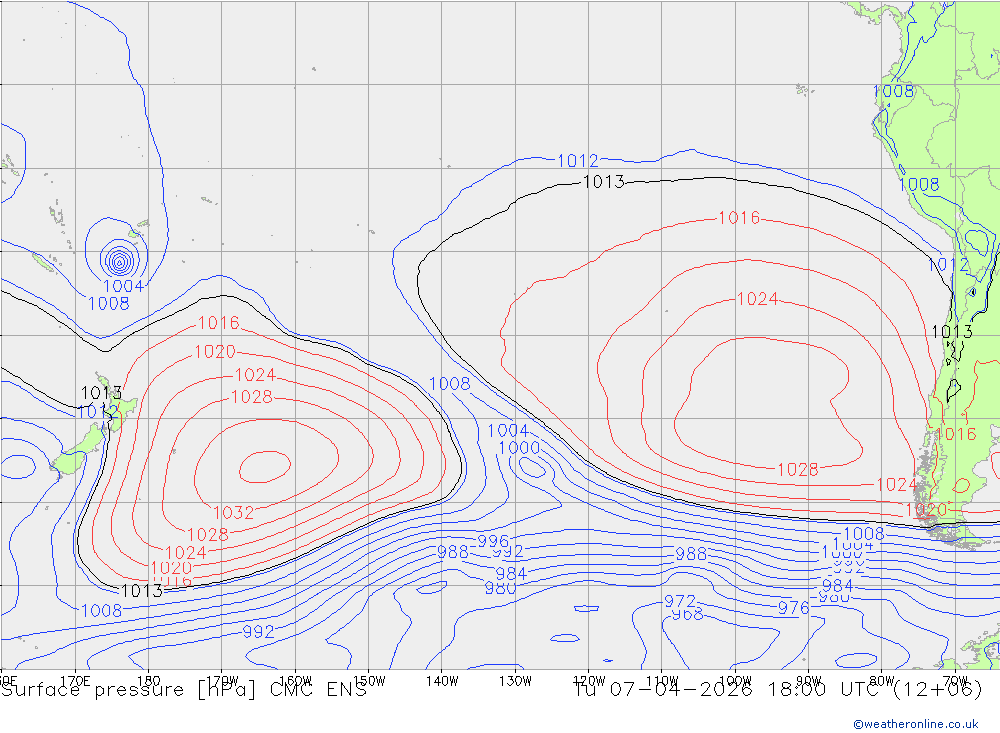This screenshot has width=1000, height=733.
Task: Click the 988 label left of the 992 label
Action: (x=453, y=552)
